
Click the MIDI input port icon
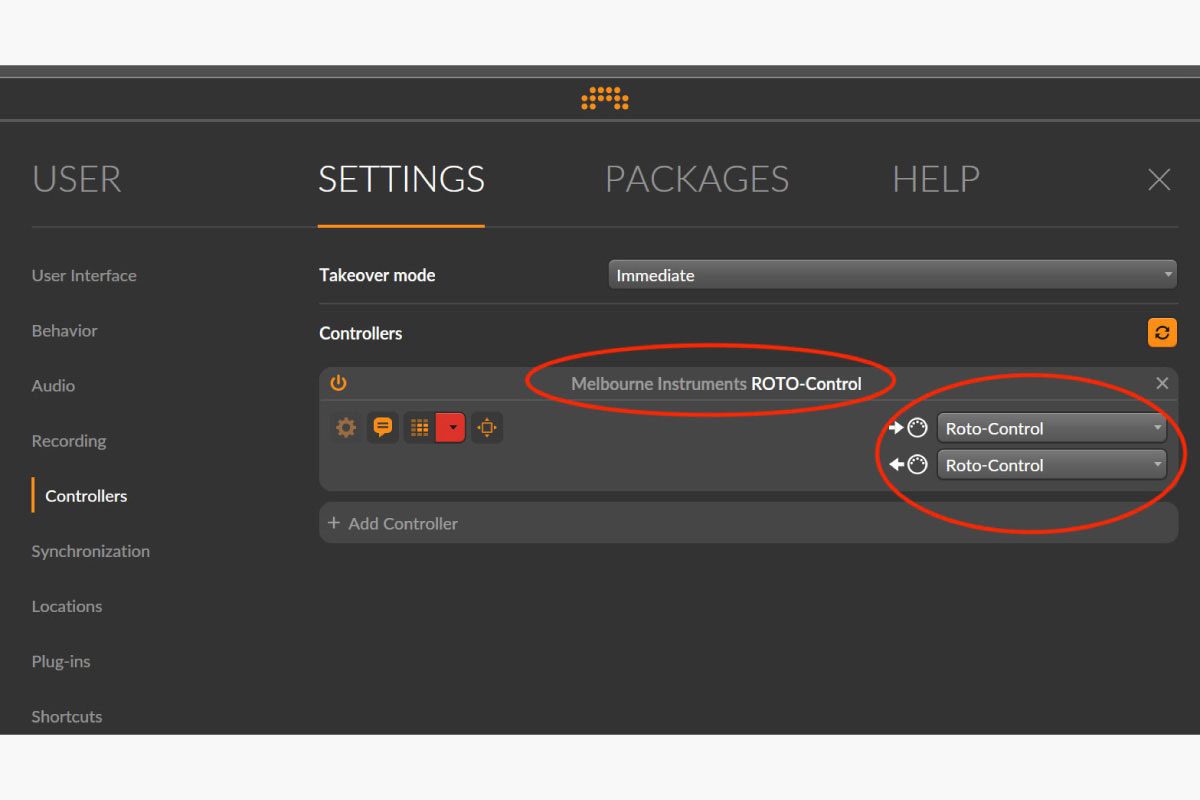pos(908,428)
